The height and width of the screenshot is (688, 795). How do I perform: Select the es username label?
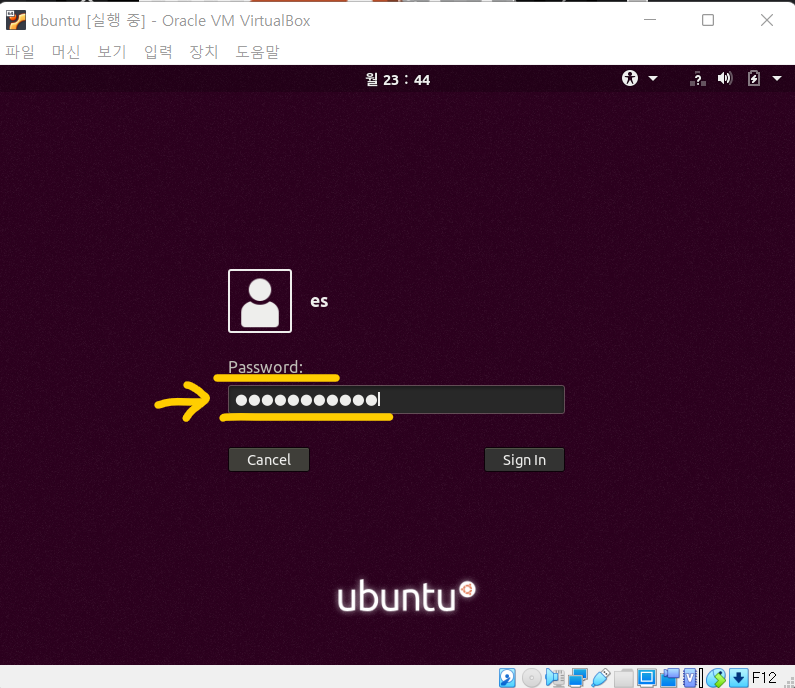pyautogui.click(x=319, y=301)
